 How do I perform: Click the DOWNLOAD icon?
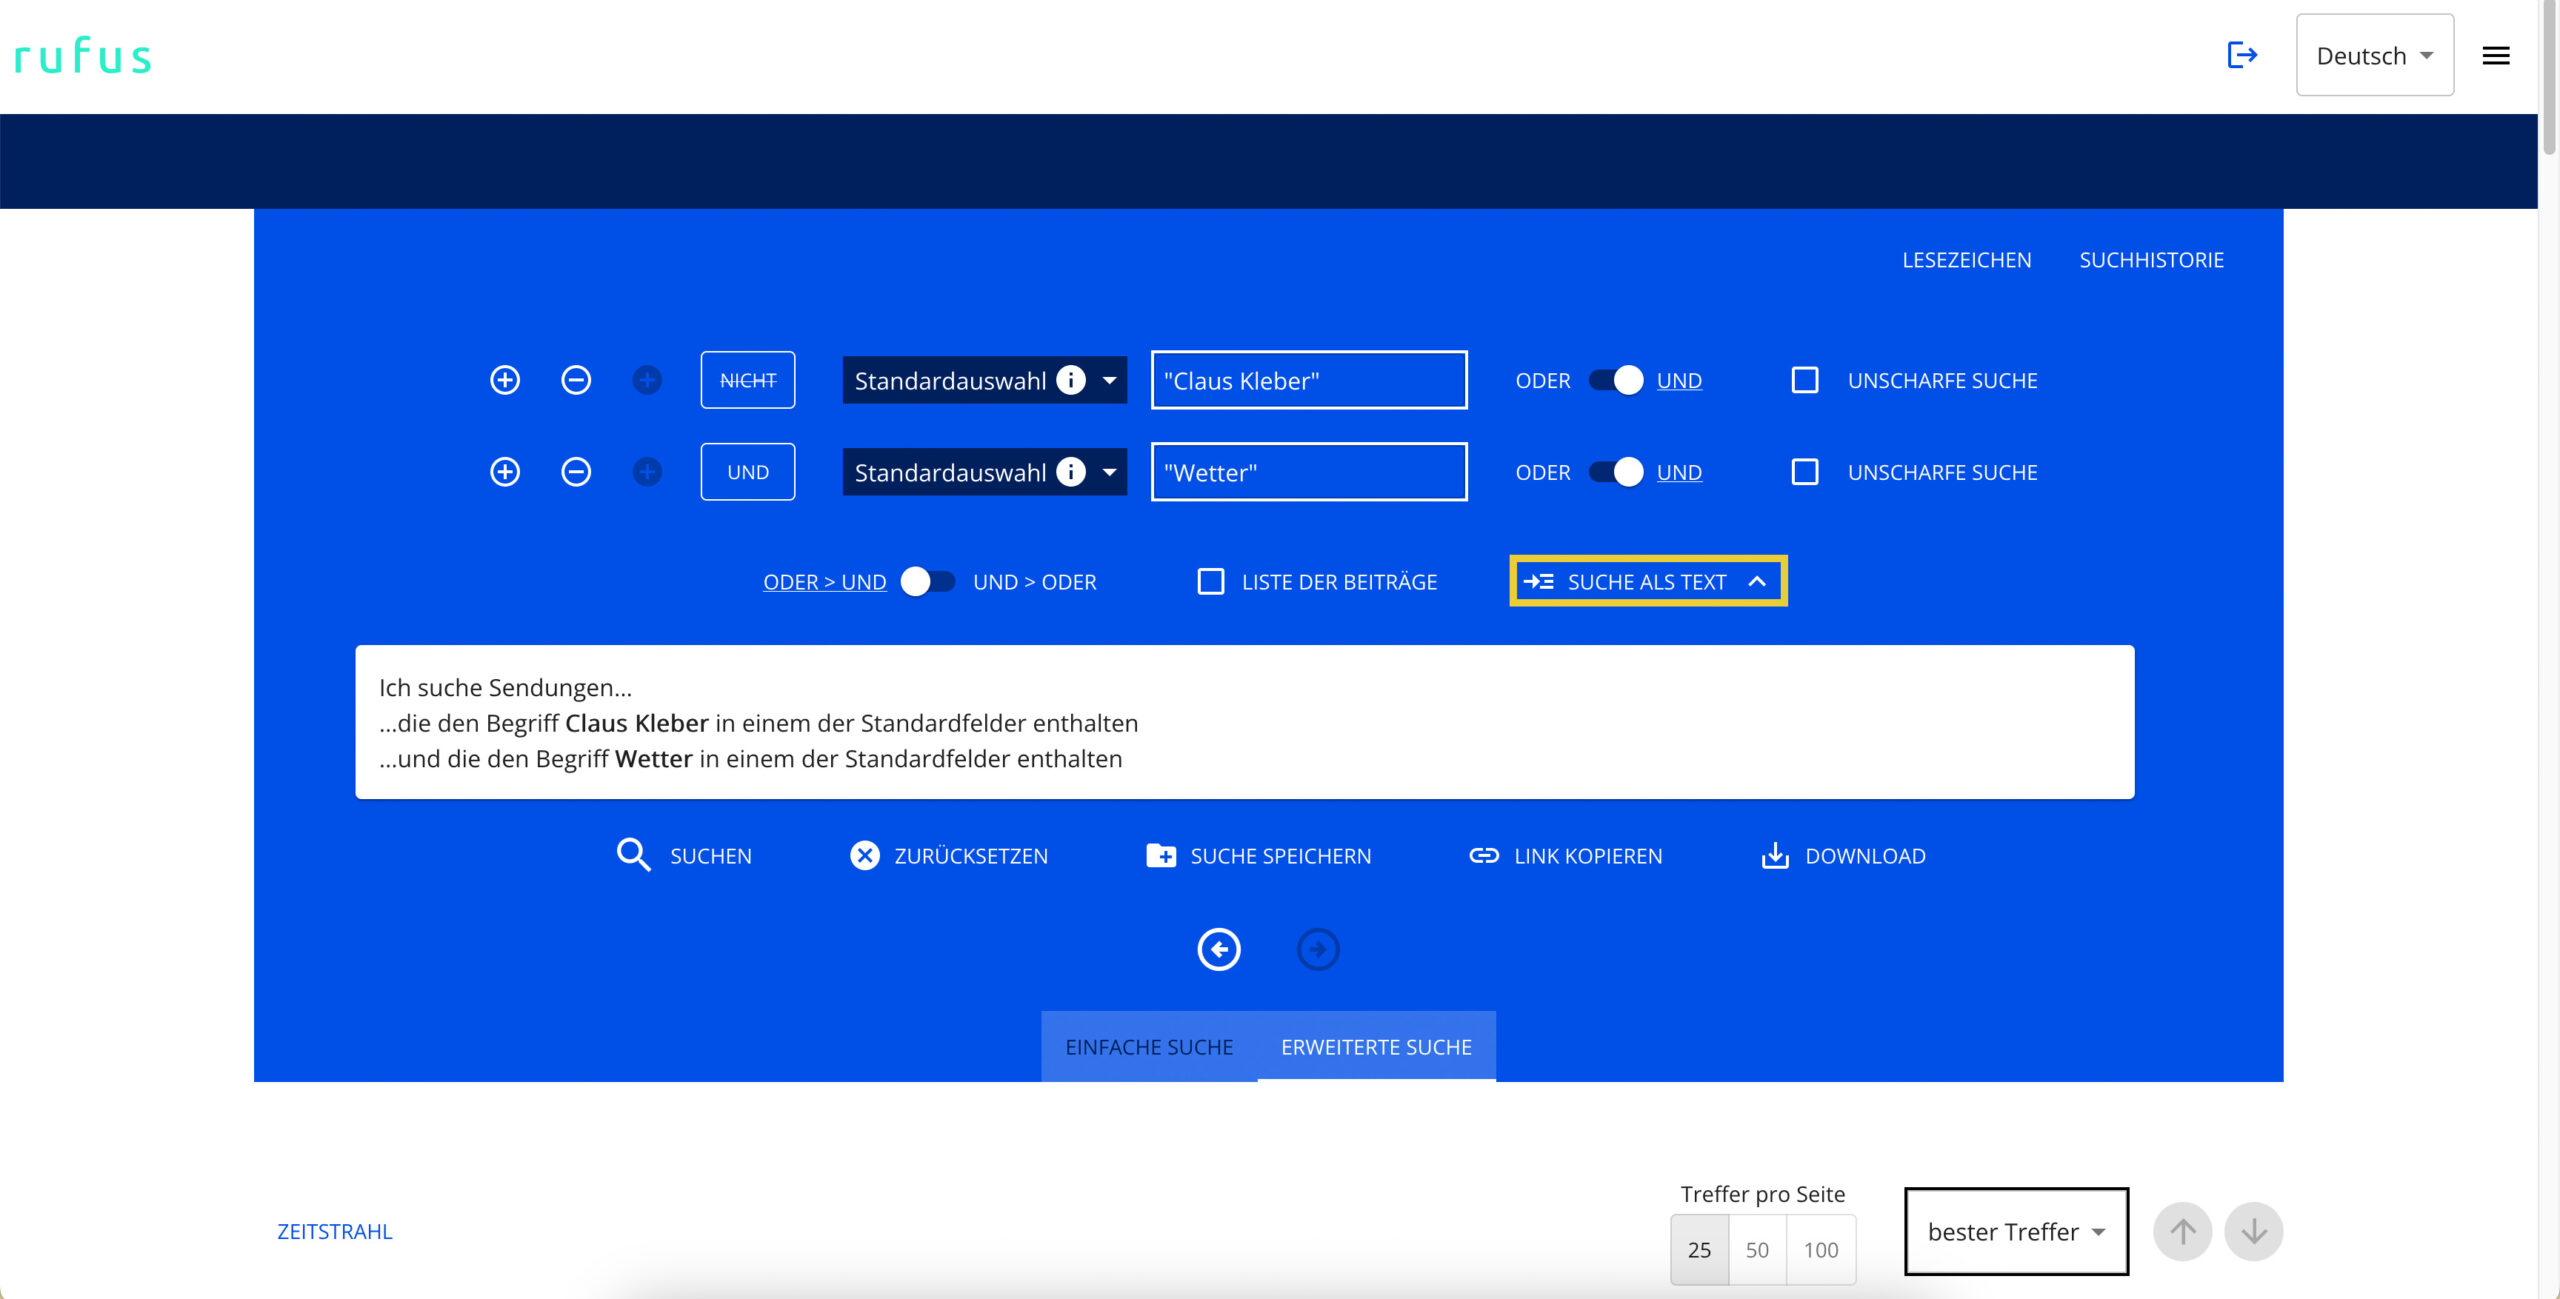tap(1775, 855)
